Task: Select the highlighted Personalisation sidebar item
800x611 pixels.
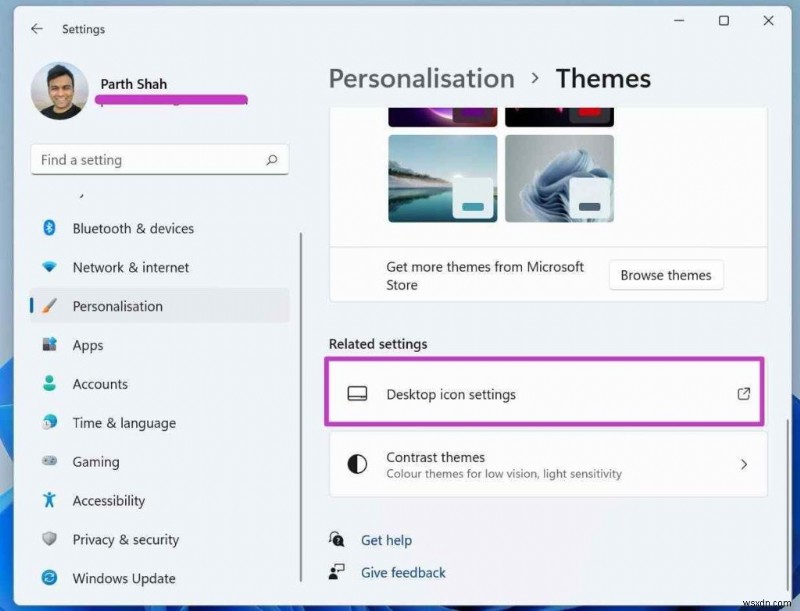Action: pos(117,306)
